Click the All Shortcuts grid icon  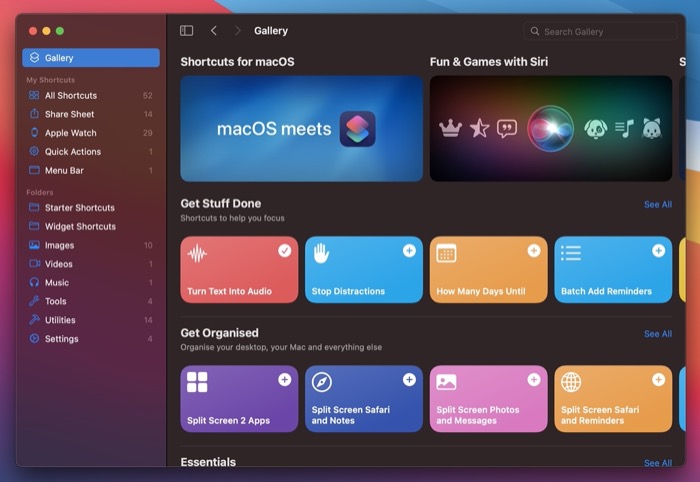click(34, 95)
